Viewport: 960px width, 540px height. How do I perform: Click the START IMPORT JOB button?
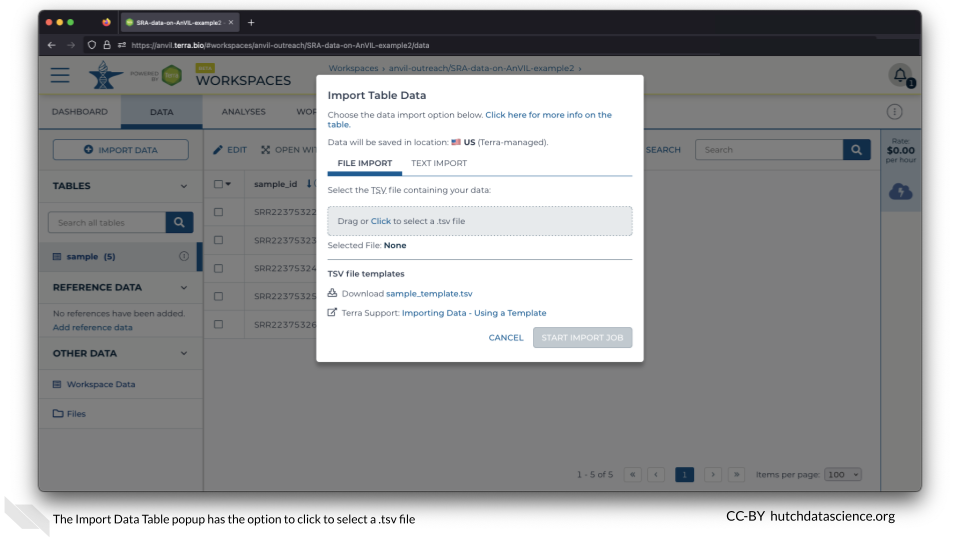[582, 337]
